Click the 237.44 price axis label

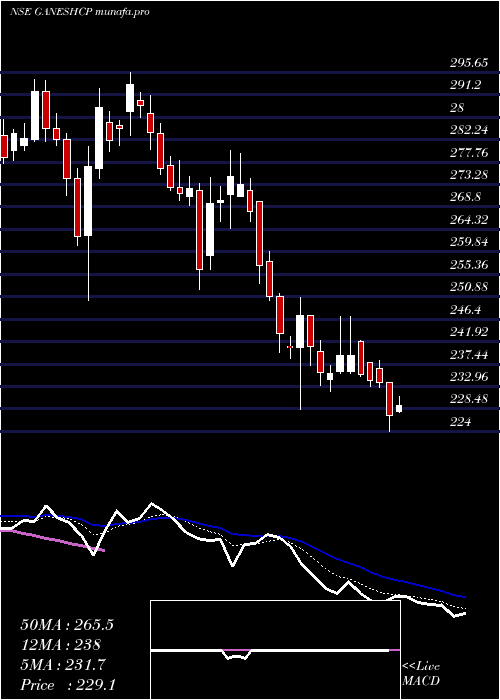[468, 354]
